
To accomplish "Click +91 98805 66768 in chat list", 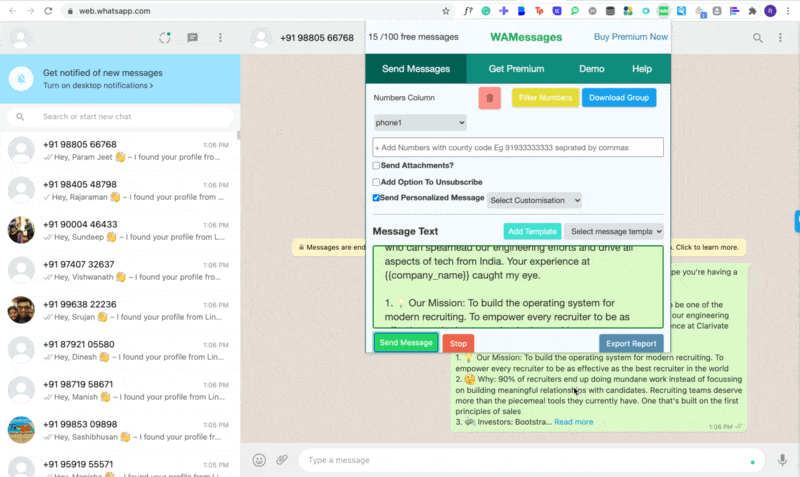I will click(80, 144).
